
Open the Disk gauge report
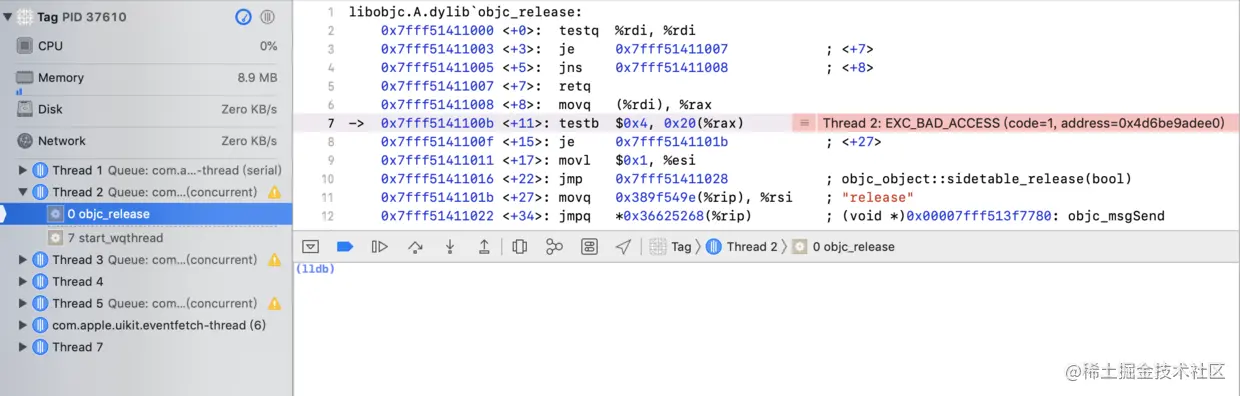(146, 109)
